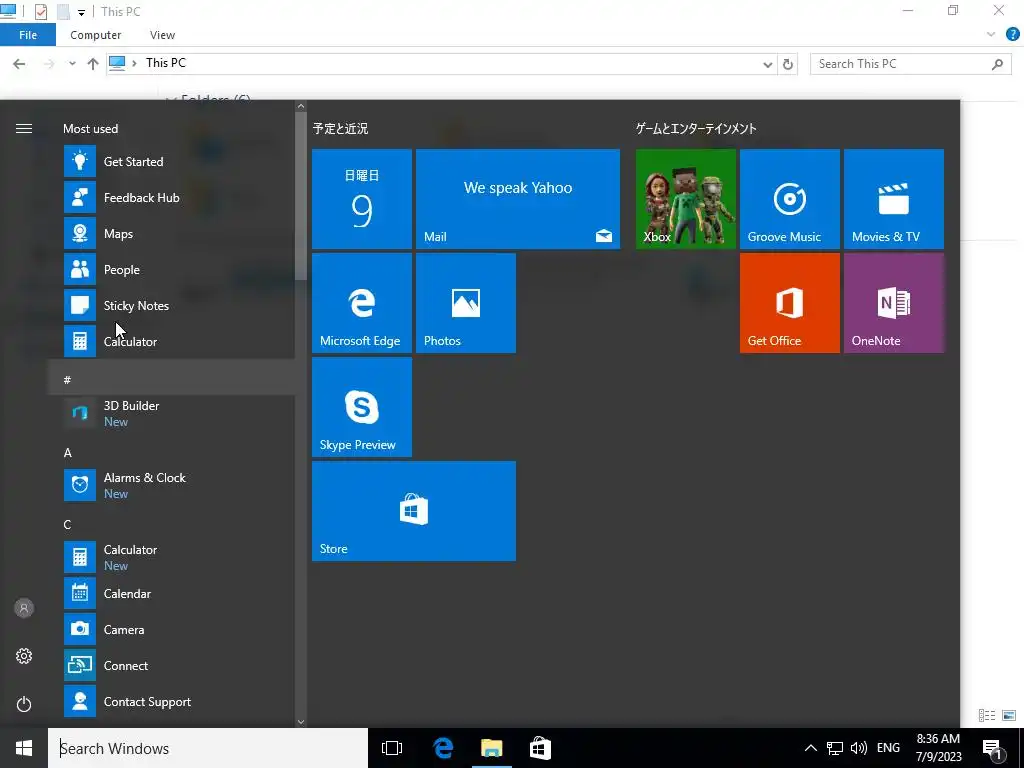
Task: Select the # letter header
Action: tap(172, 379)
